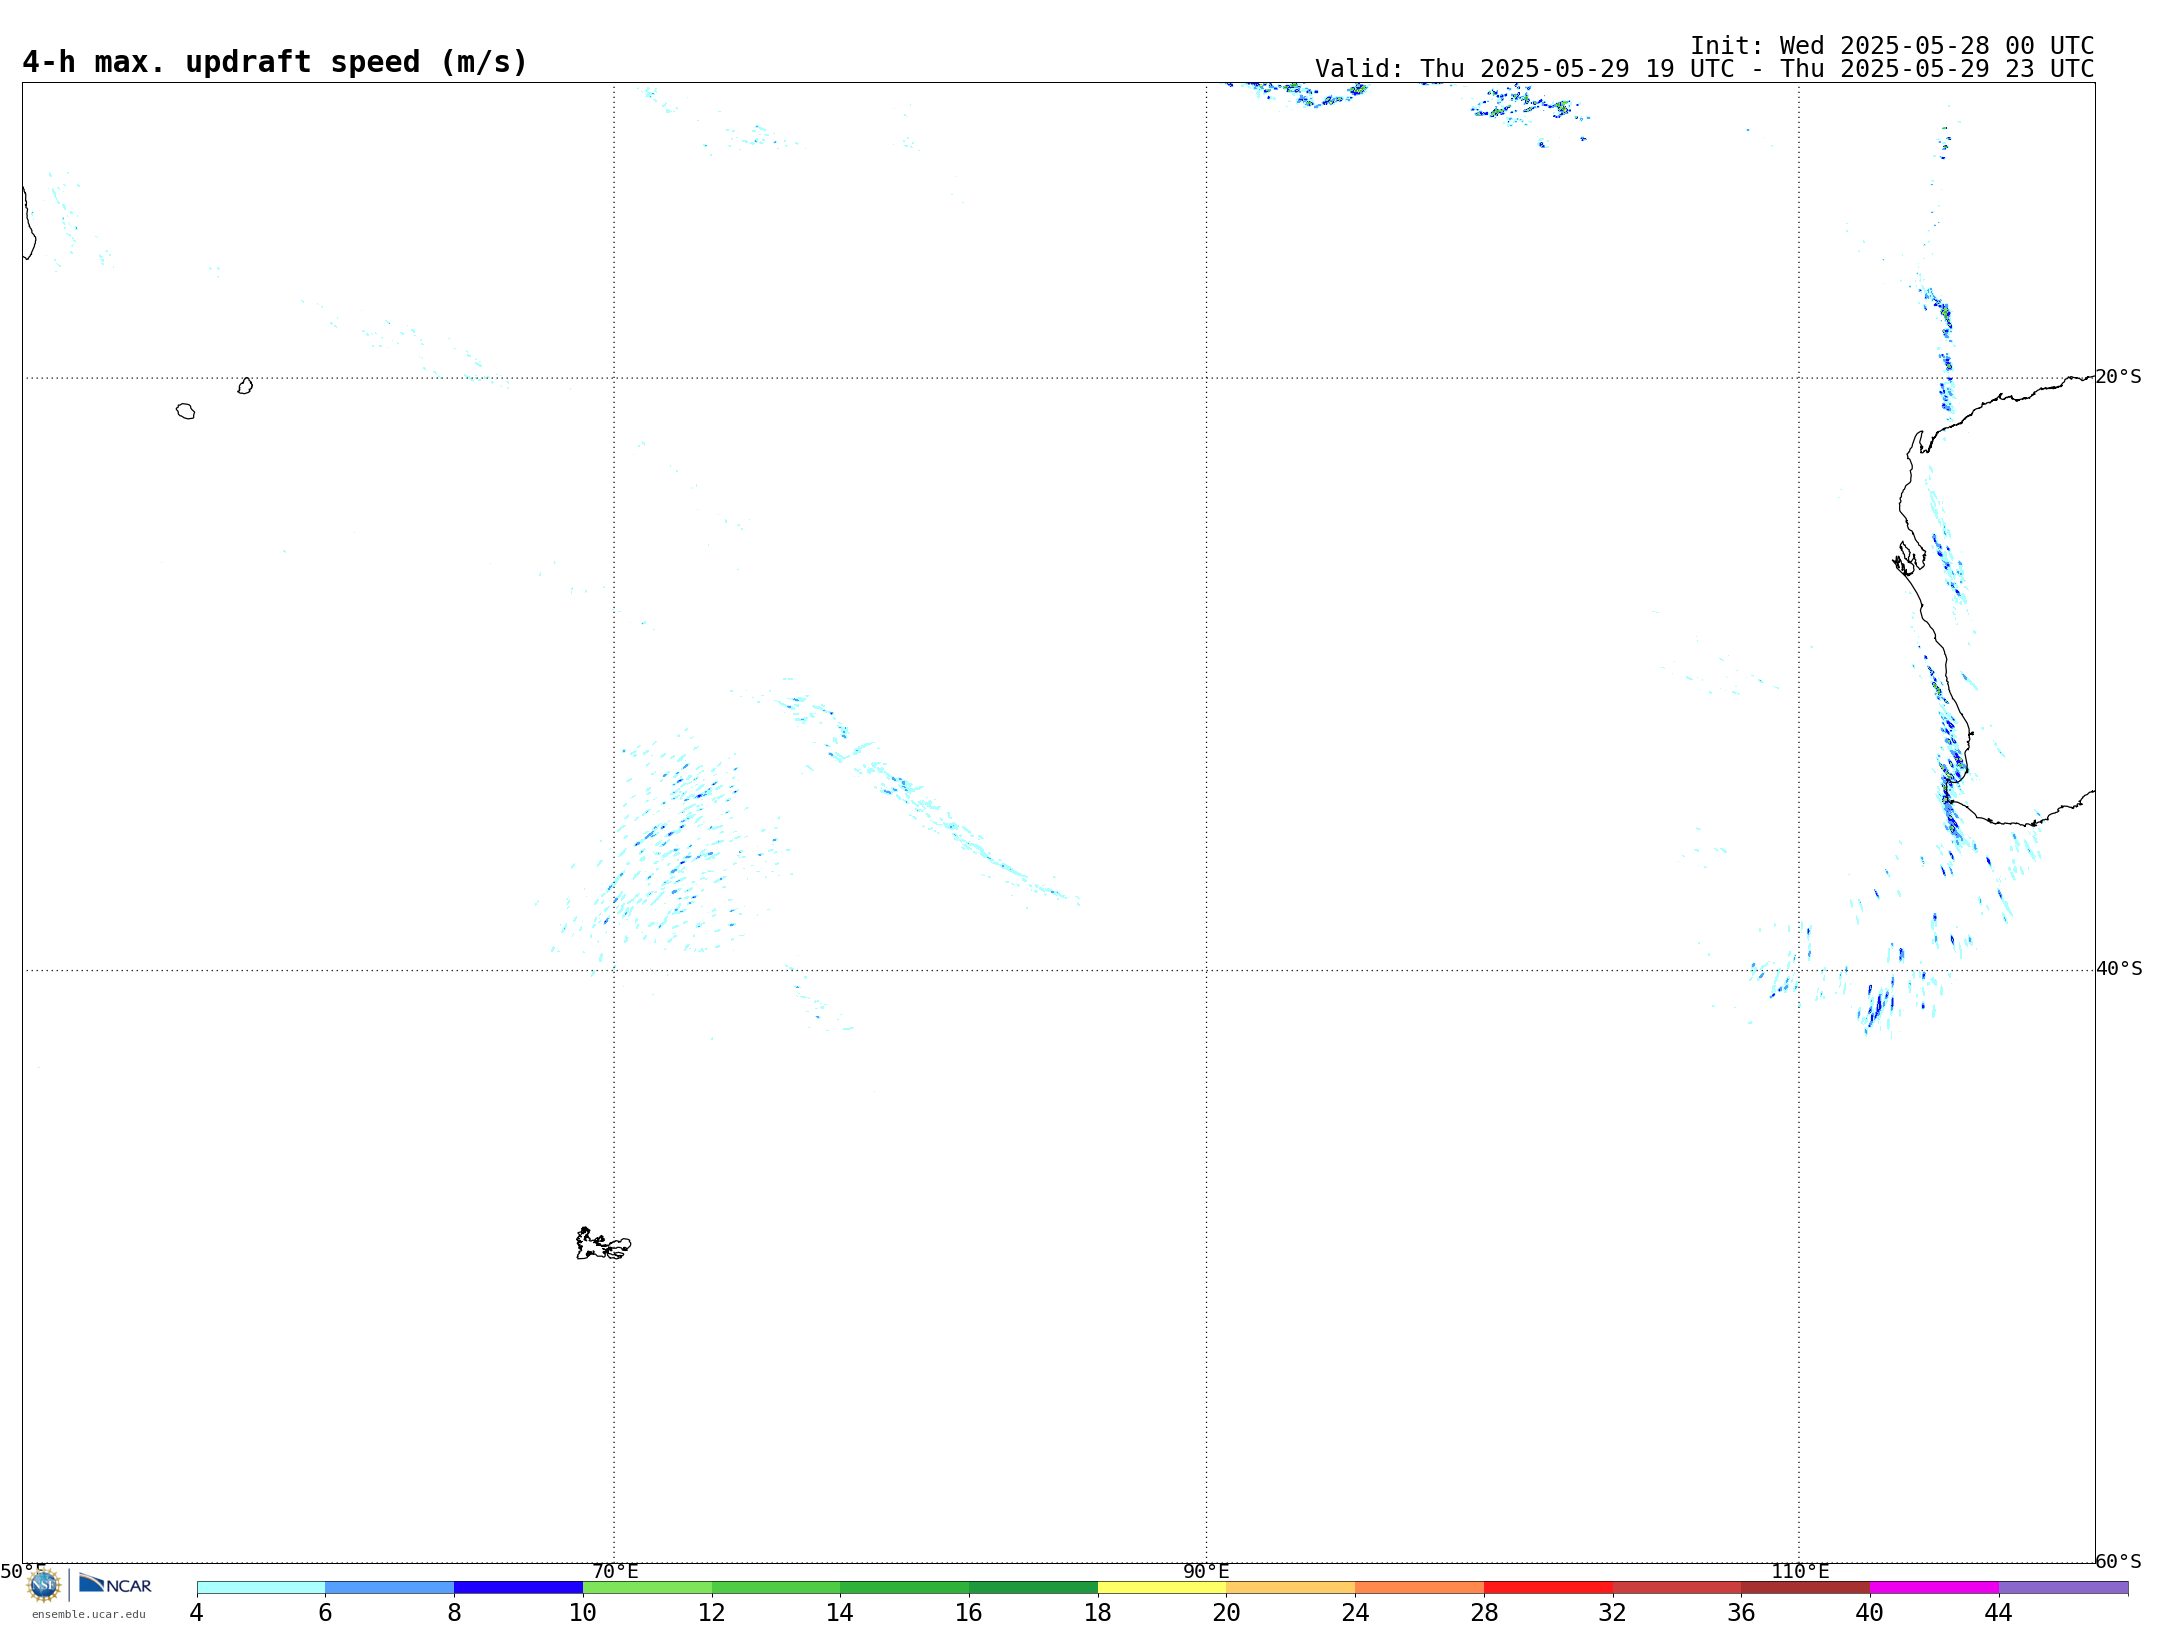Viewport: 2160px width, 1626px height.
Task: Click the Madagascar coastline at left edge
Action: (29, 223)
